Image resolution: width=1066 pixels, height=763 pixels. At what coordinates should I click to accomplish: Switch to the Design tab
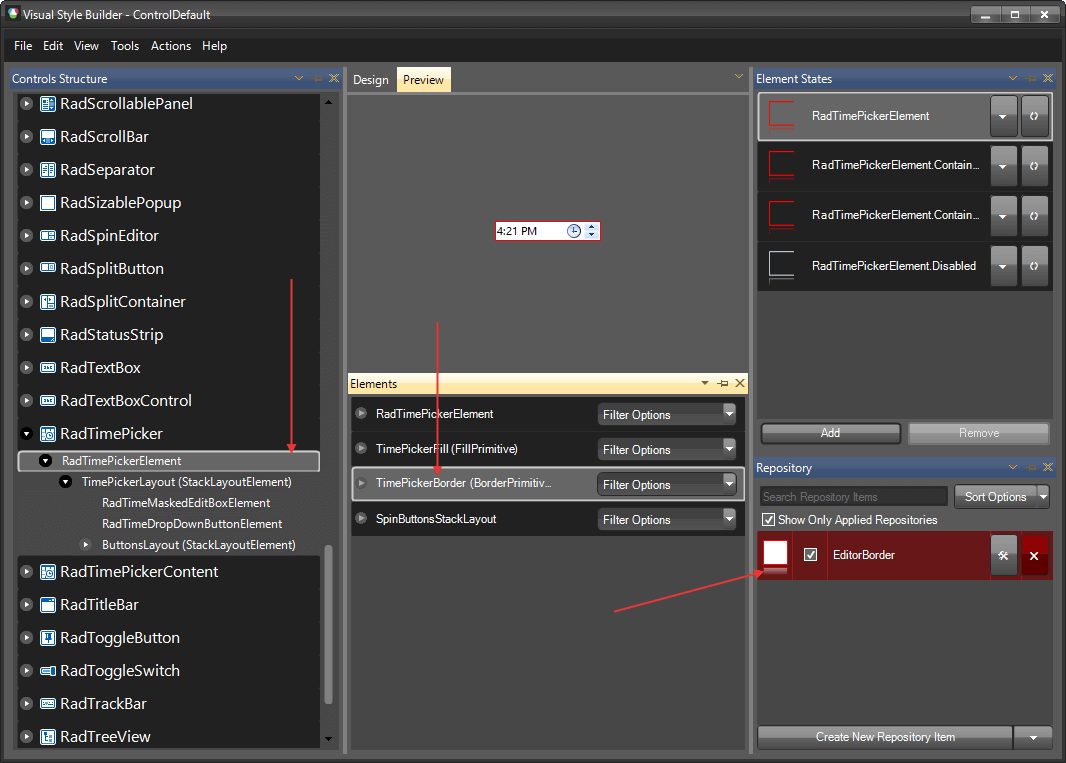[371, 79]
